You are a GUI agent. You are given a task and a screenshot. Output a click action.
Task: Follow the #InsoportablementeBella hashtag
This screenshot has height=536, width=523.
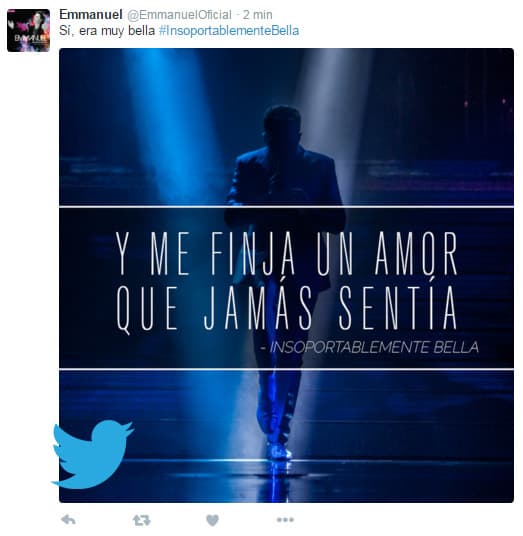[229, 31]
